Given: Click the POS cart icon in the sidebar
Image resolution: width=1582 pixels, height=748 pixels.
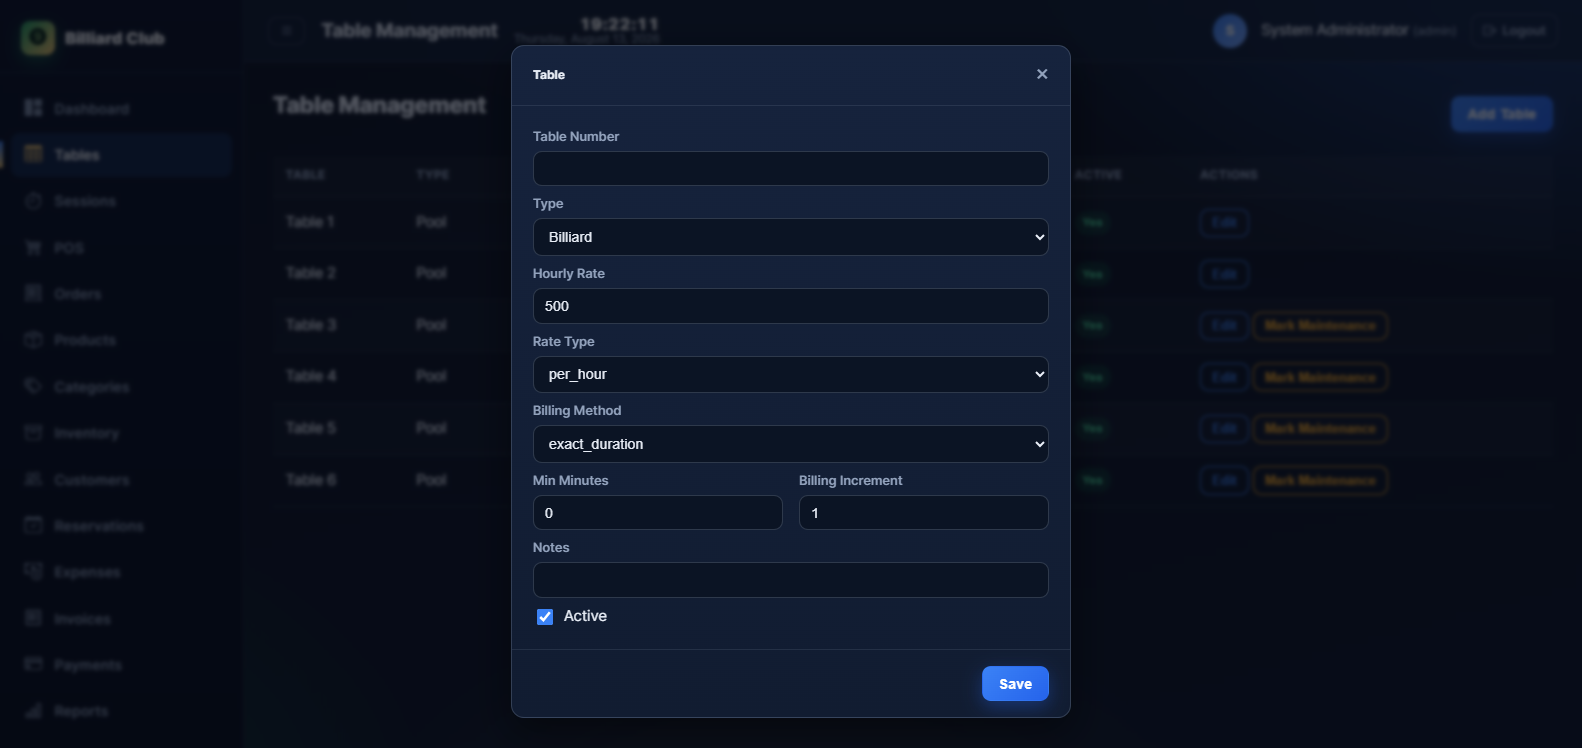Looking at the screenshot, I should (x=34, y=247).
